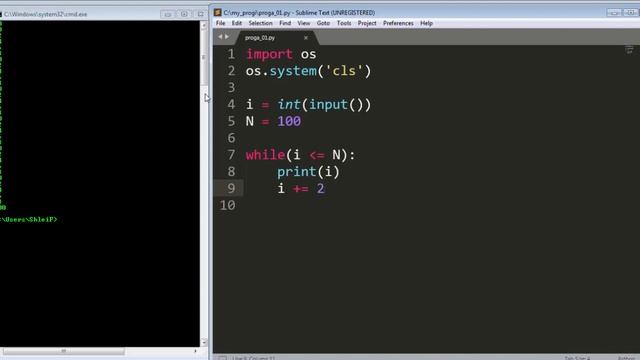Click Sublime Text title bar text

coord(299,13)
